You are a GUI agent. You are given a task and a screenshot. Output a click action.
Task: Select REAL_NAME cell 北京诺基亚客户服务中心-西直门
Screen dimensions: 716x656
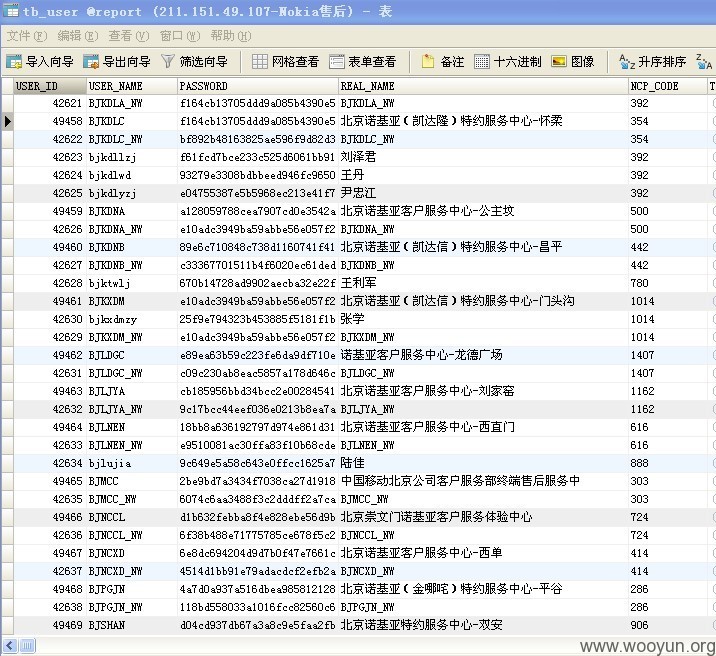pyautogui.click(x=483, y=427)
